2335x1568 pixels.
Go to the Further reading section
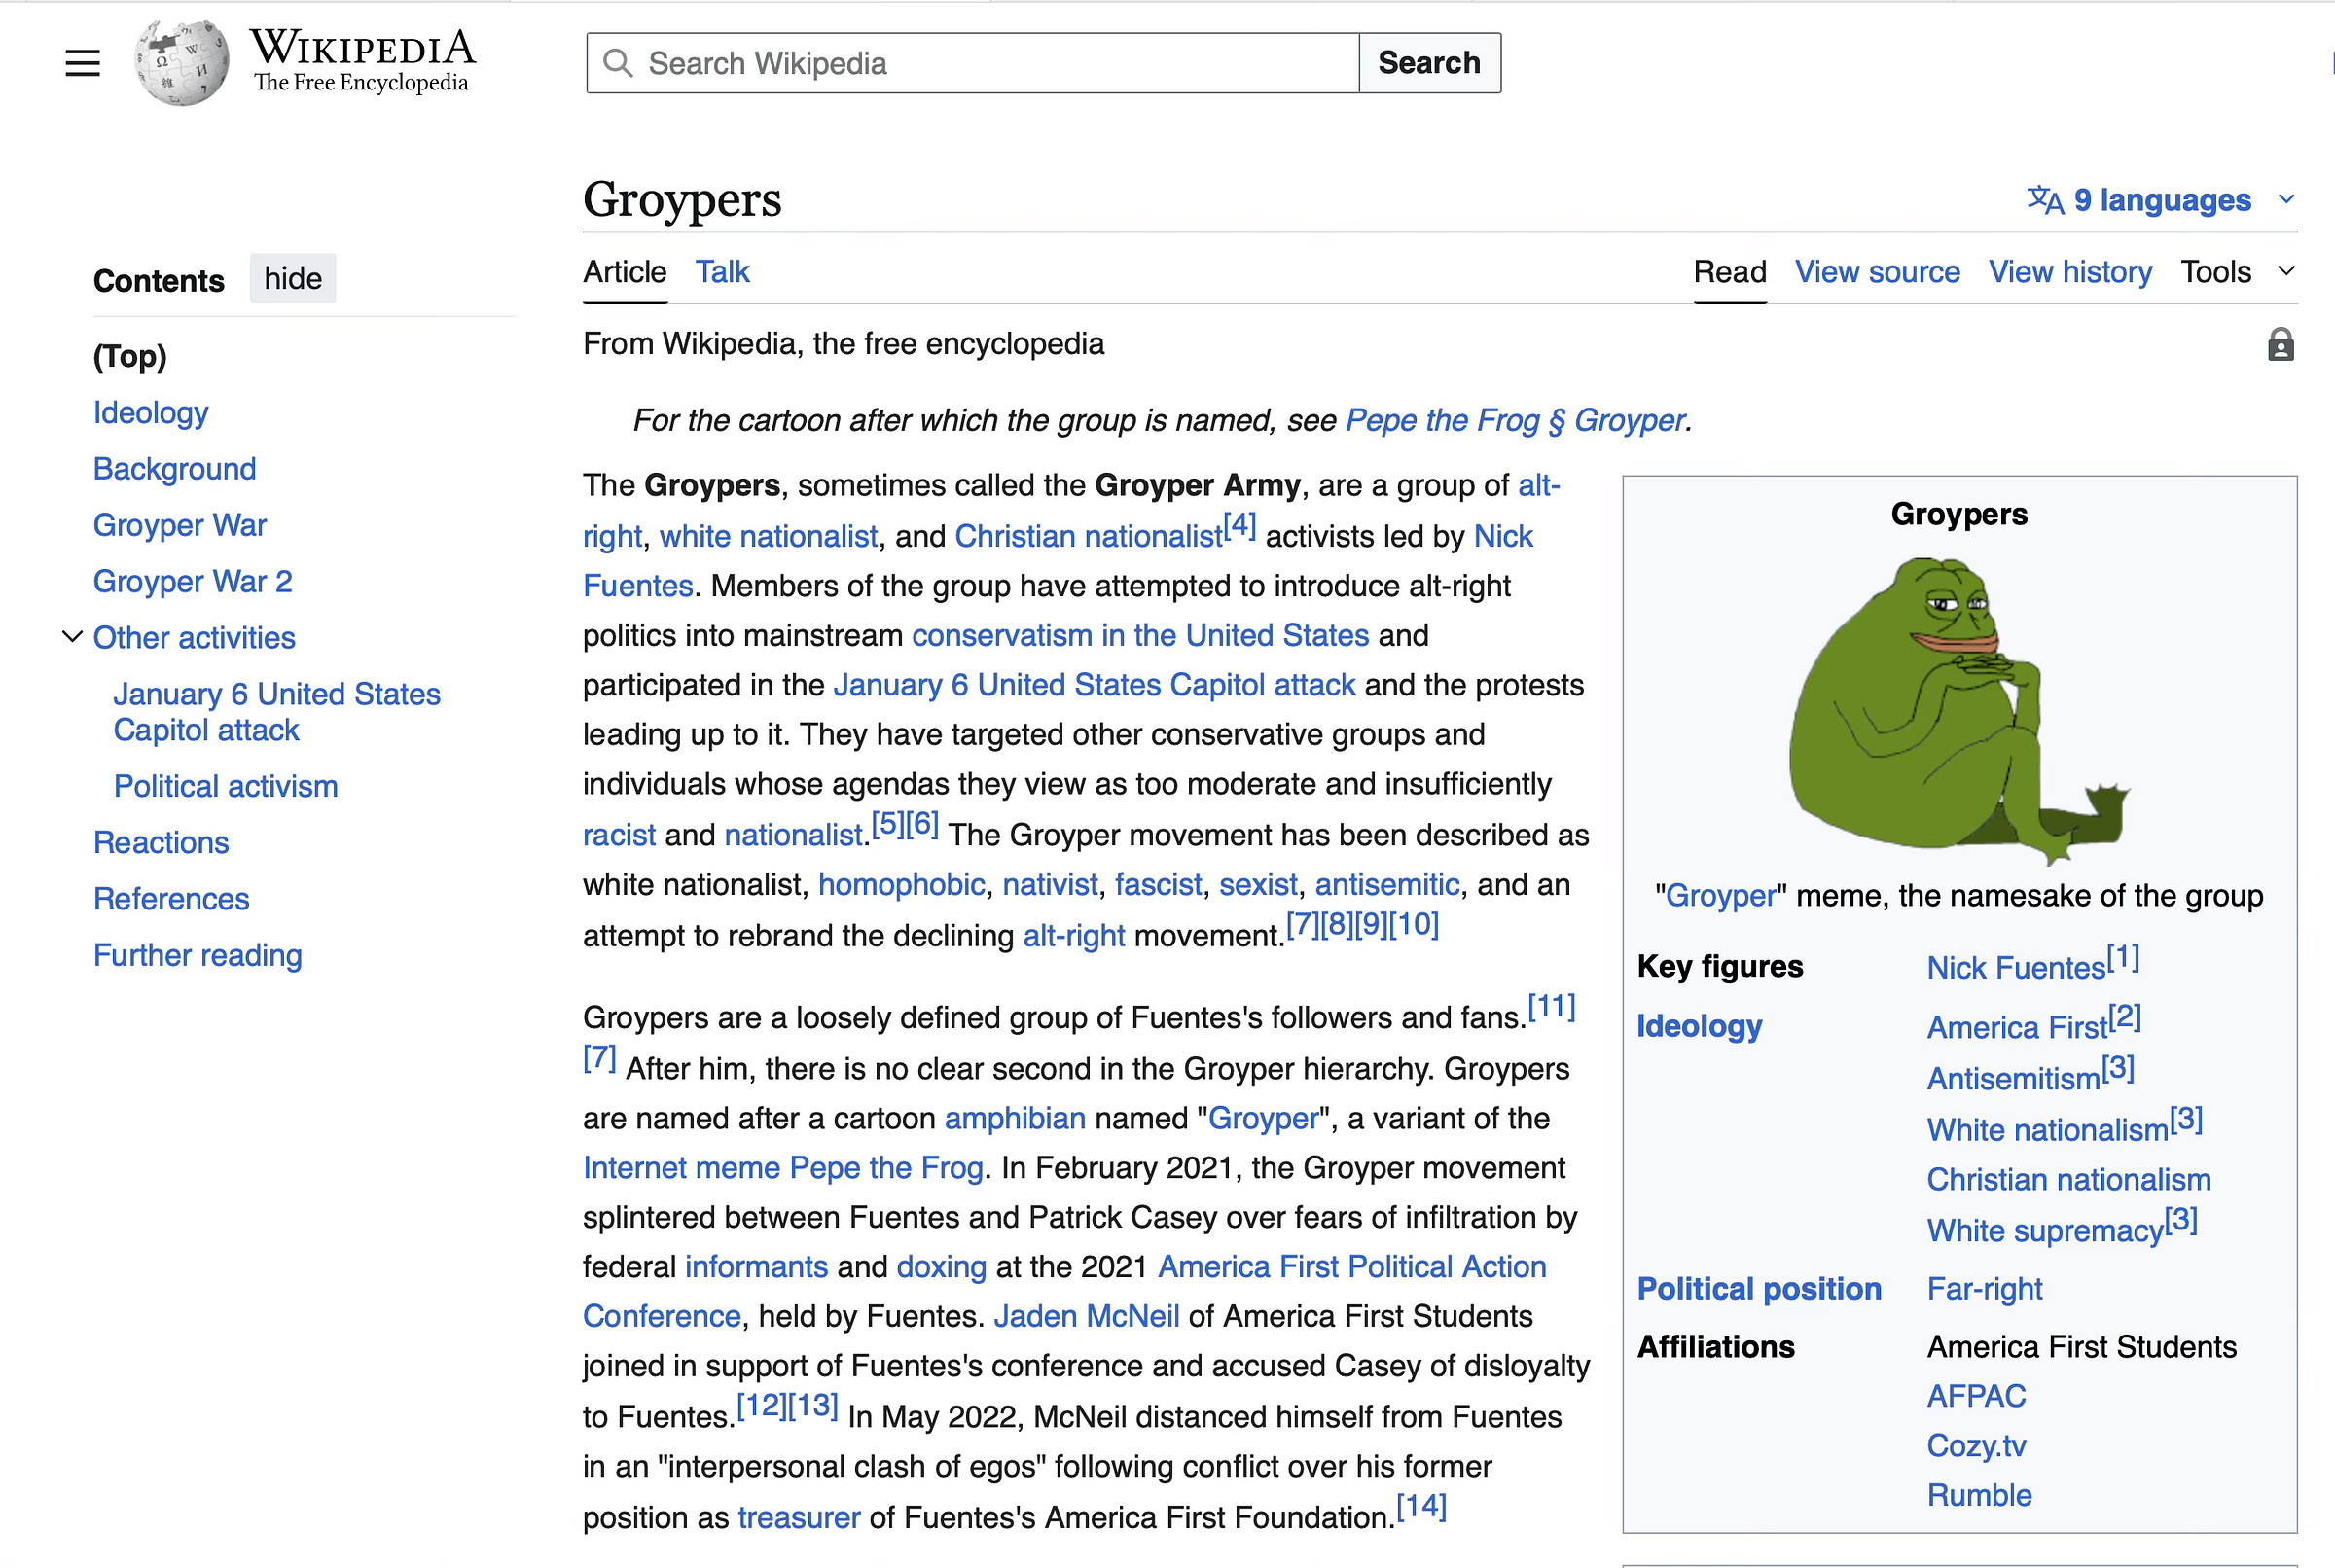click(197, 955)
